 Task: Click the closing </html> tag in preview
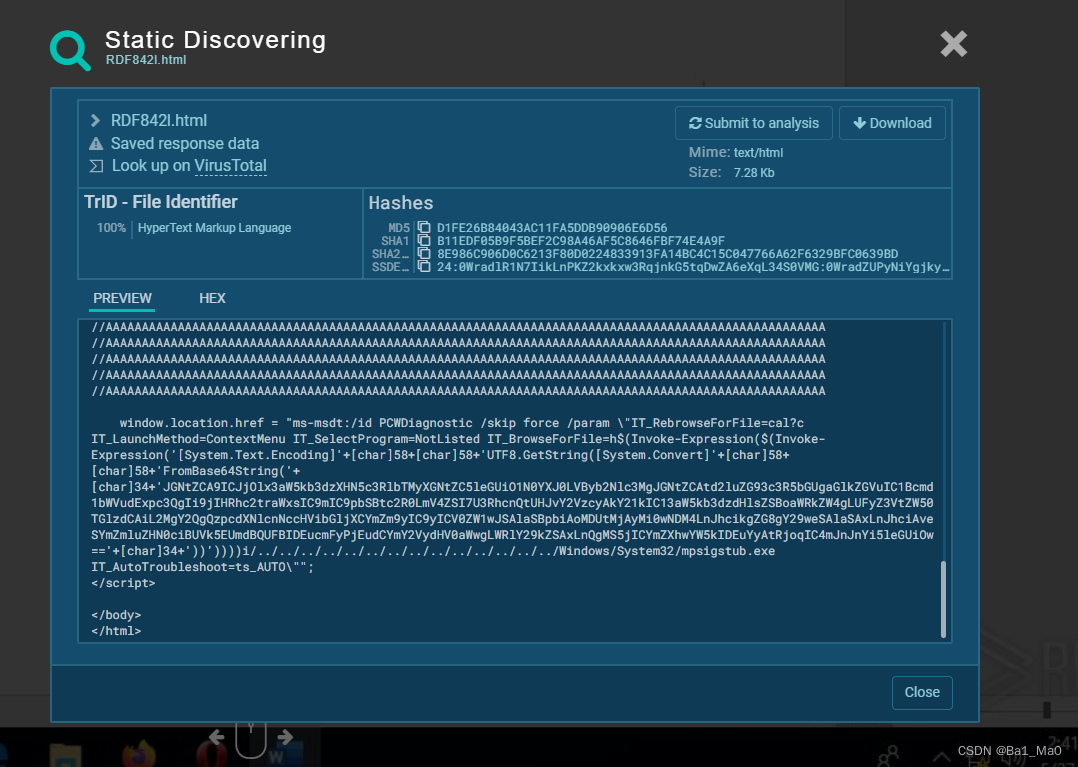pyautogui.click(x=116, y=631)
